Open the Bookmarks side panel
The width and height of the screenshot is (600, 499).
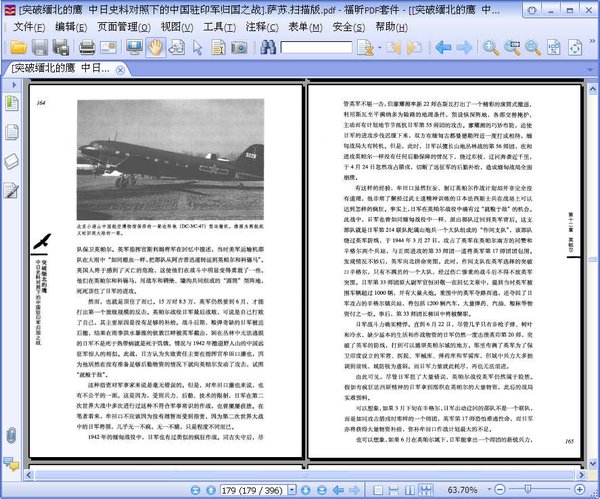12,104
